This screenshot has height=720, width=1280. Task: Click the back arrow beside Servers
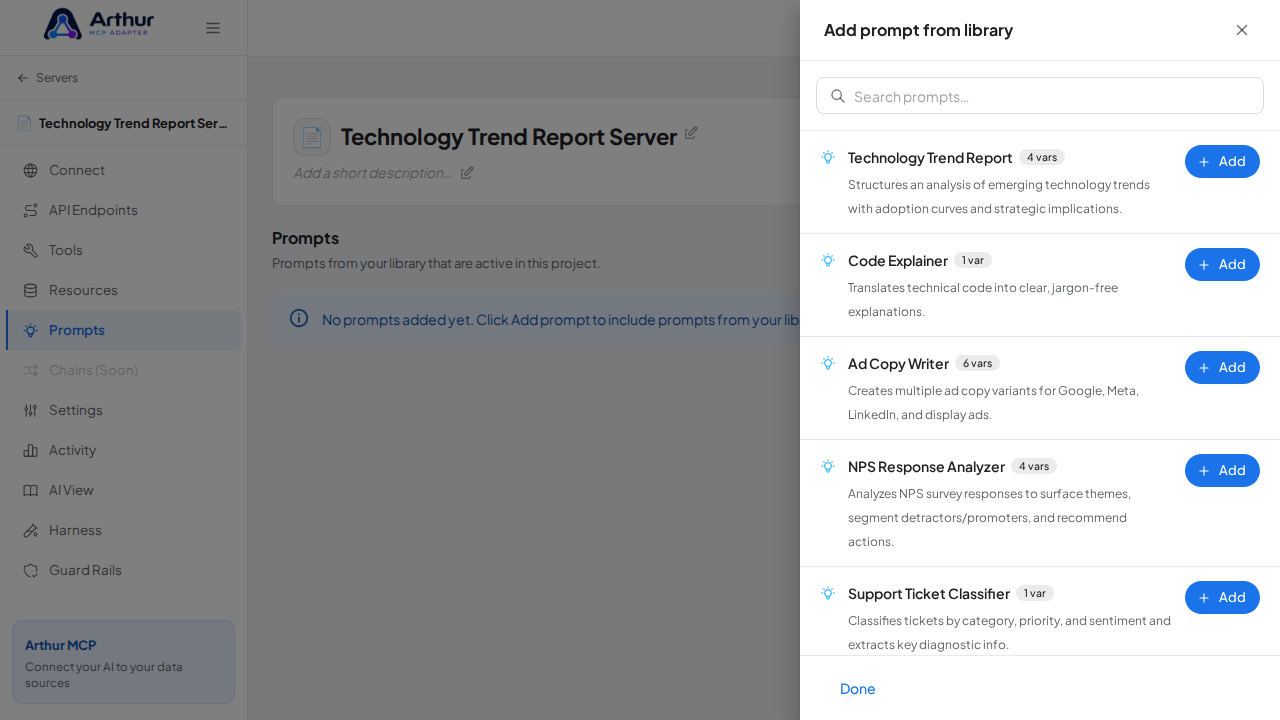point(23,78)
